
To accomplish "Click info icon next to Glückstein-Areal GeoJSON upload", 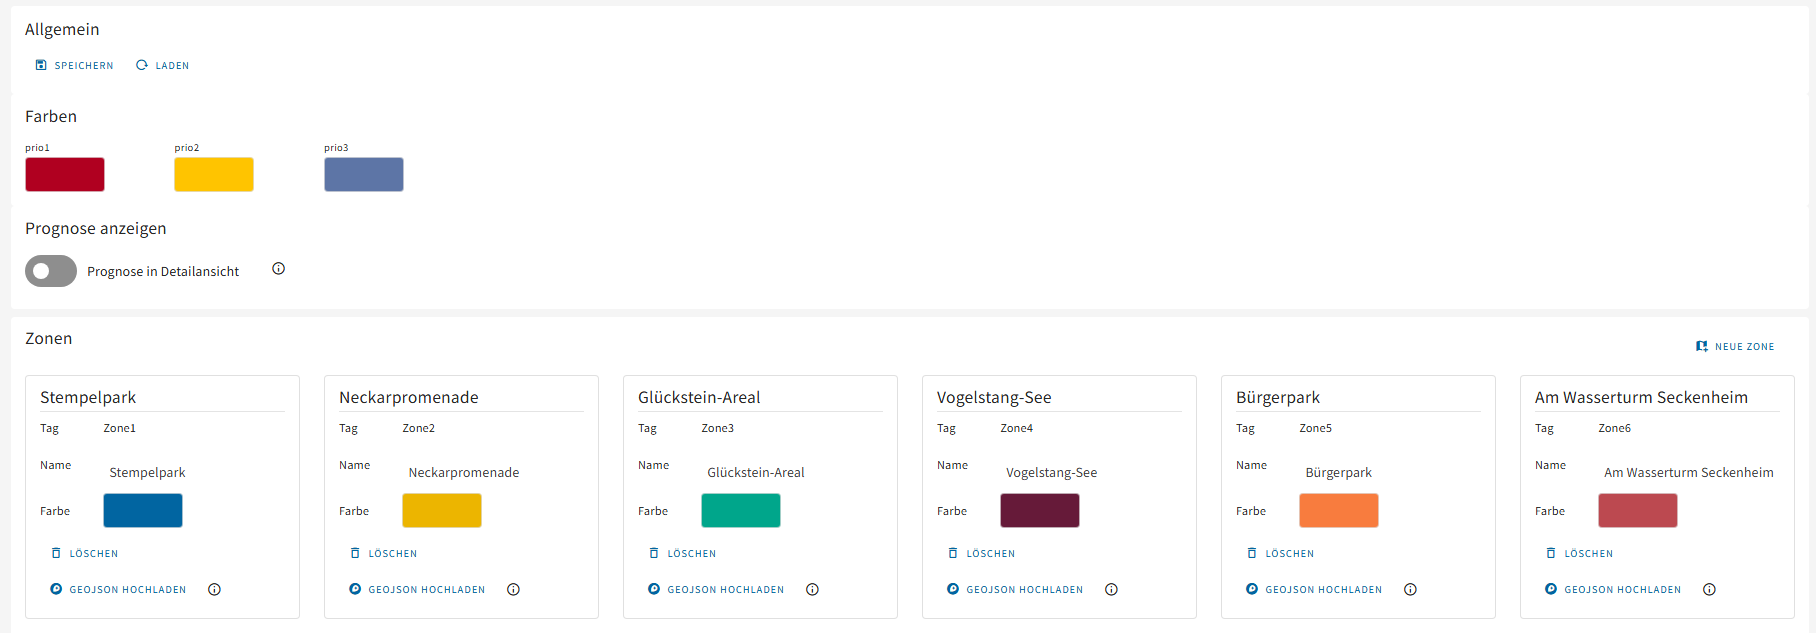I will point(812,590).
